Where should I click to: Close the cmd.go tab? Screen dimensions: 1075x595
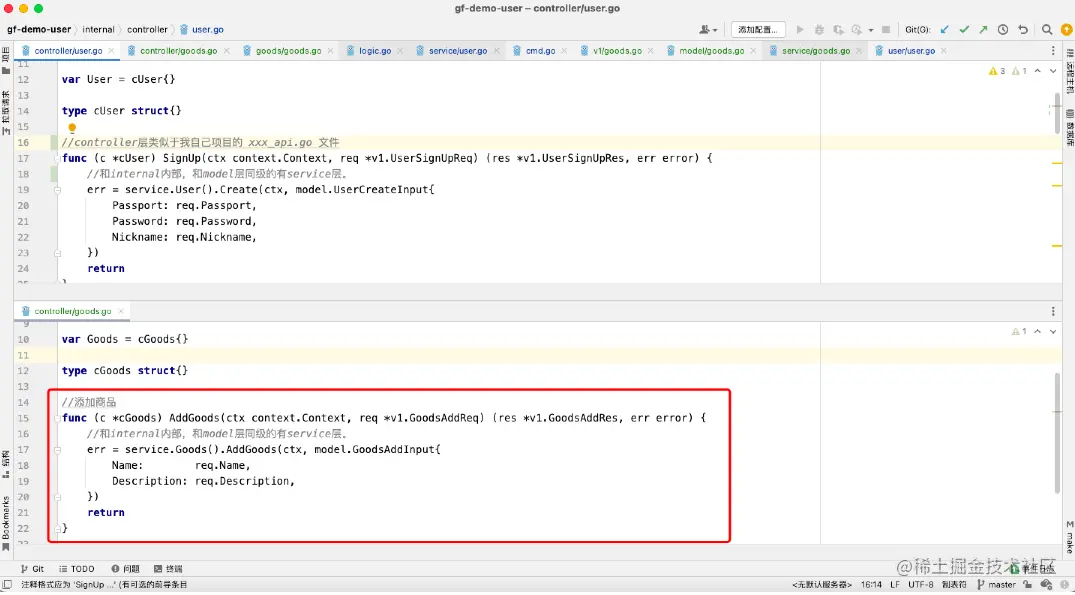tap(564, 51)
